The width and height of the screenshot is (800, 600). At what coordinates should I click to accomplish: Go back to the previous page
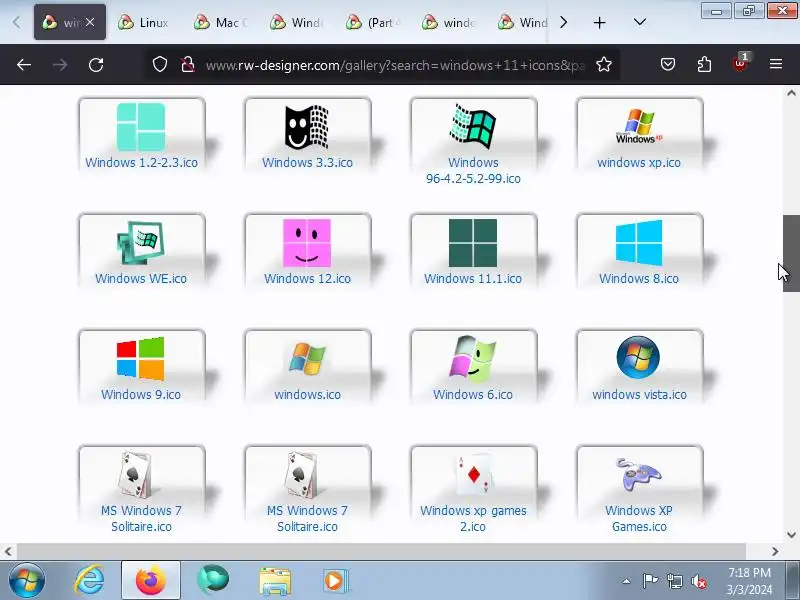24,65
